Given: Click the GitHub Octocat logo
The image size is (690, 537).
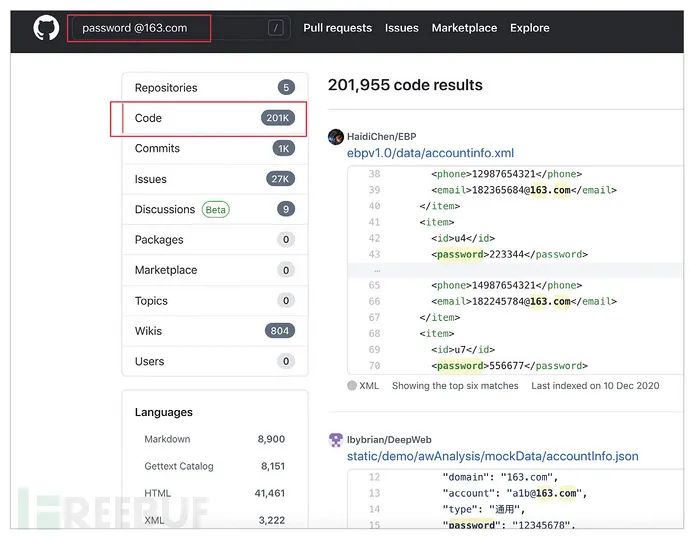Looking at the screenshot, I should pos(46,28).
